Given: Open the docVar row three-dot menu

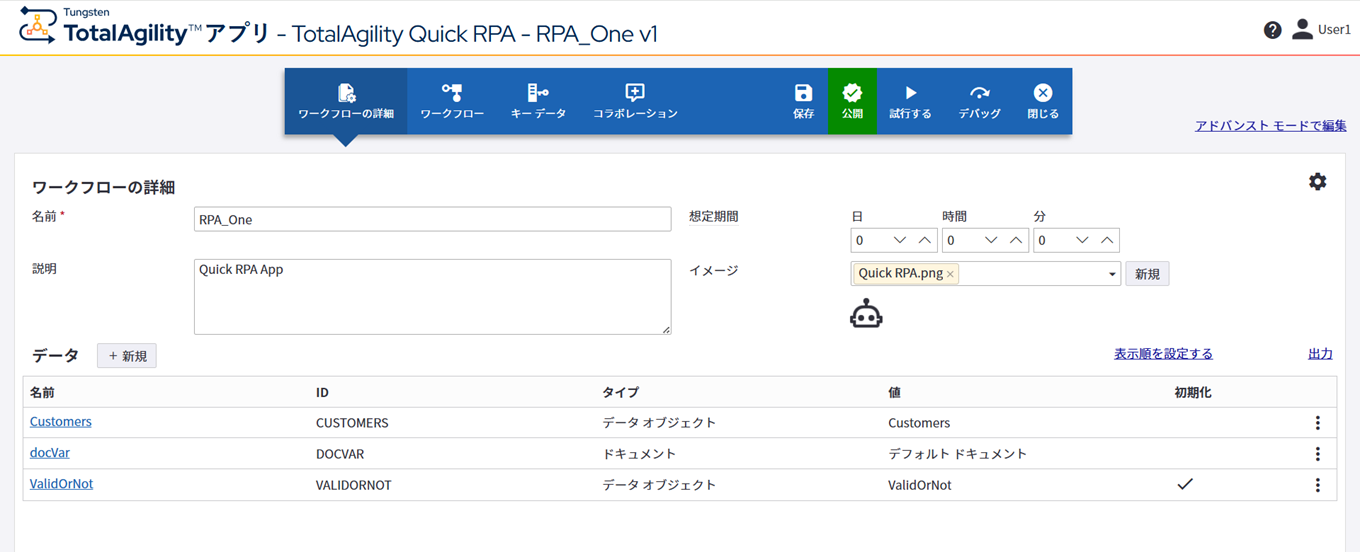Looking at the screenshot, I should coord(1318,454).
